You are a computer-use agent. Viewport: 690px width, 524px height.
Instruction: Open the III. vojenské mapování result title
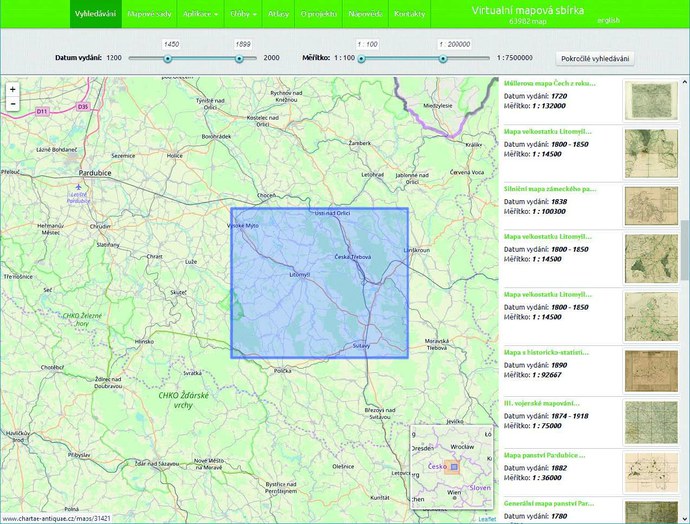pyautogui.click(x=549, y=400)
